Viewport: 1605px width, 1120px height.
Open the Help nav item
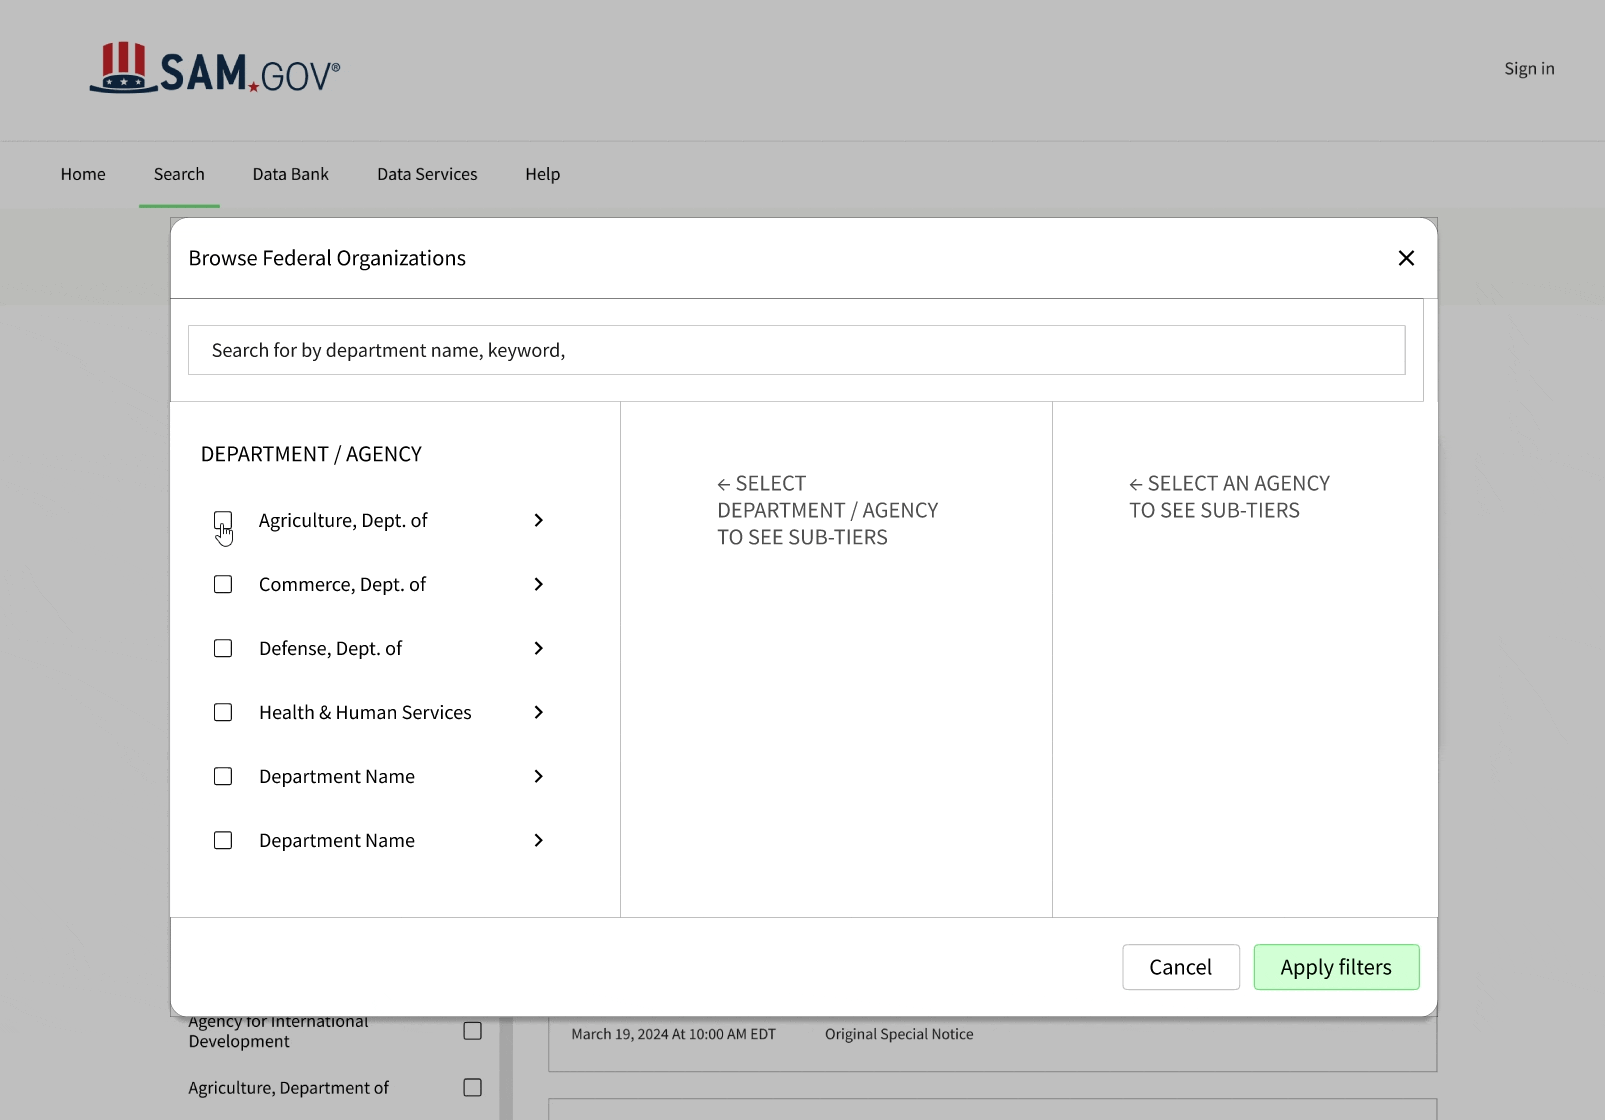(x=543, y=174)
